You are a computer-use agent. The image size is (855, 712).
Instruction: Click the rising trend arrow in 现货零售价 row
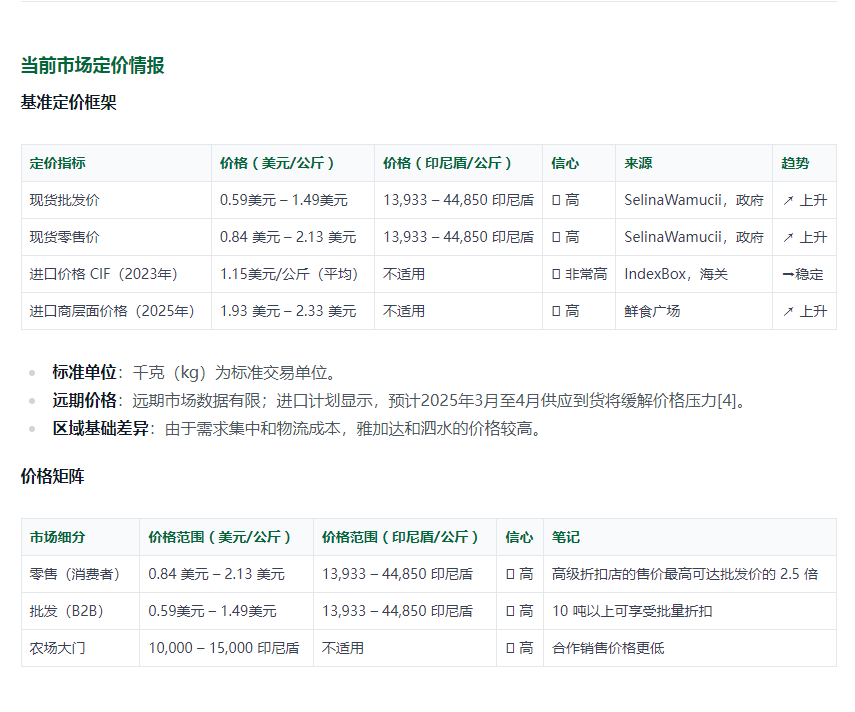click(x=788, y=237)
